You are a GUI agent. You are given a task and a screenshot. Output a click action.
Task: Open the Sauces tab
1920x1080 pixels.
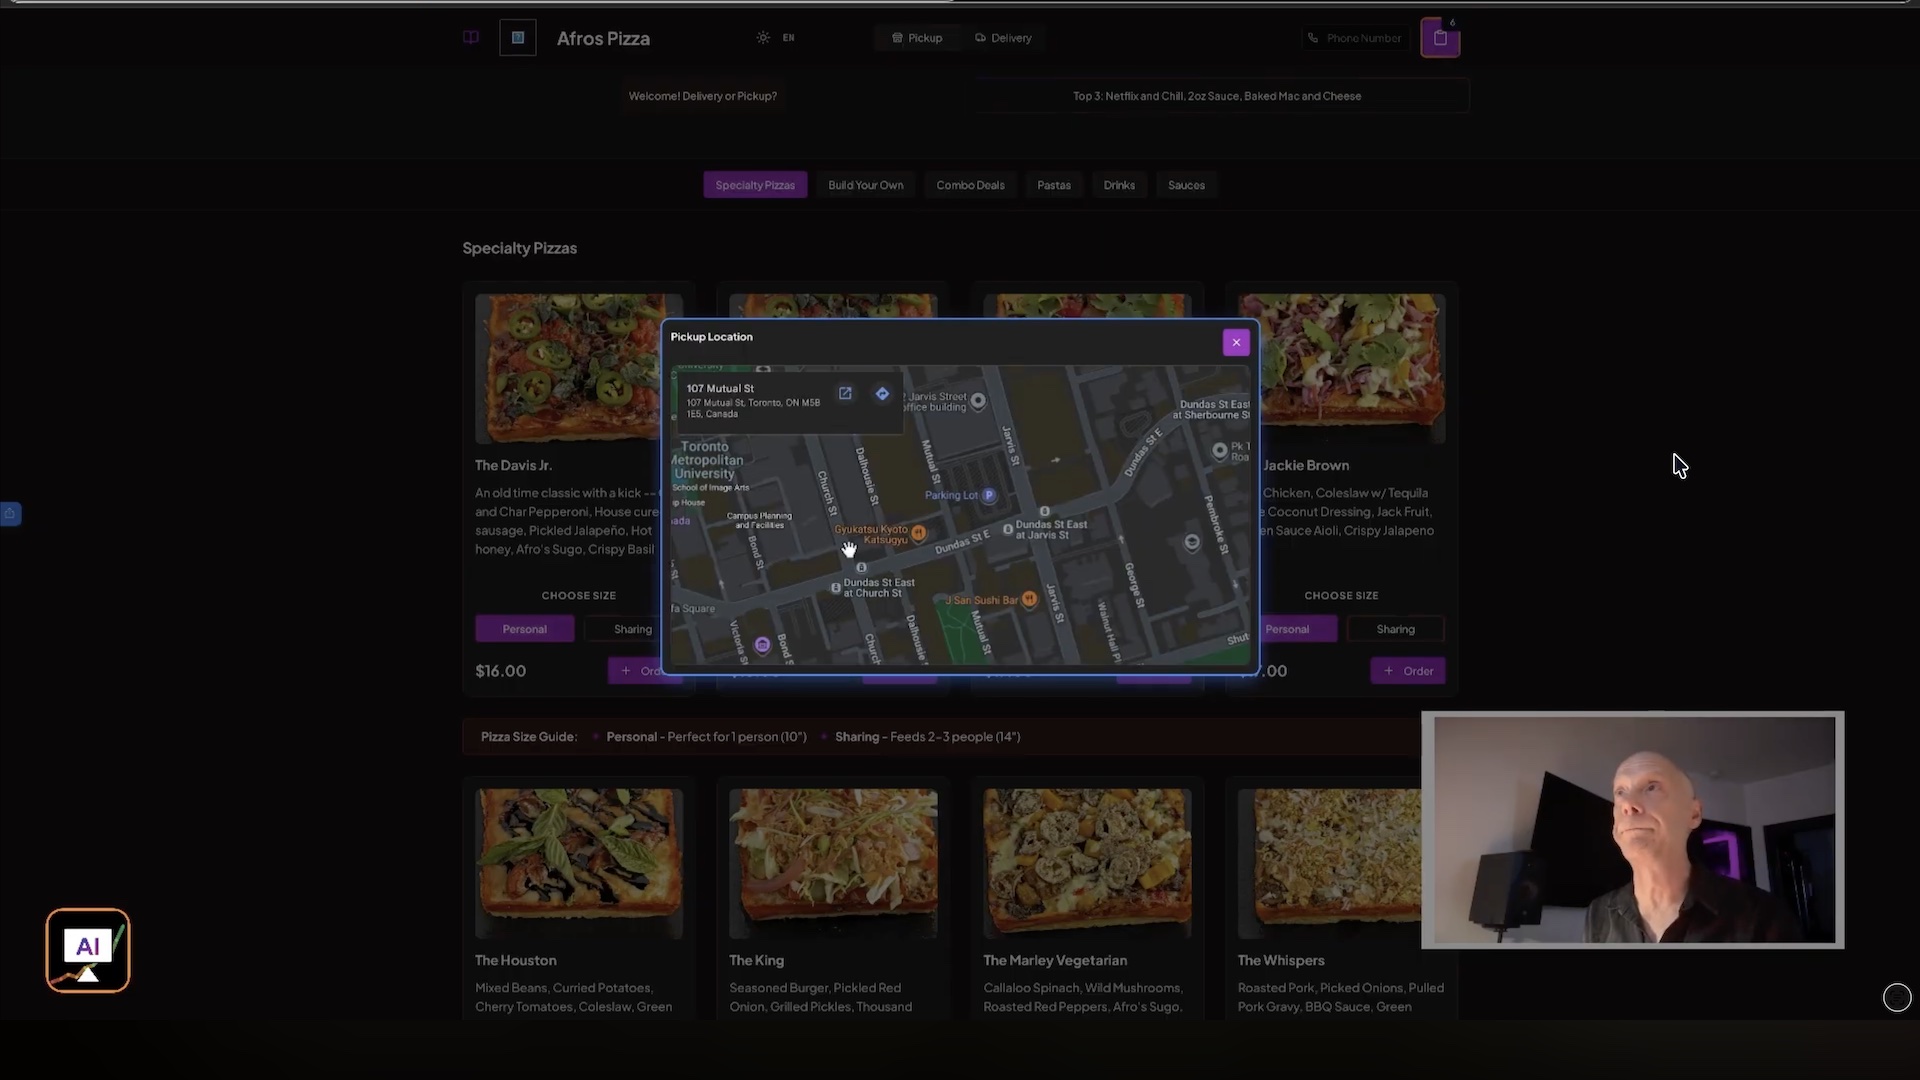[x=1186, y=185]
